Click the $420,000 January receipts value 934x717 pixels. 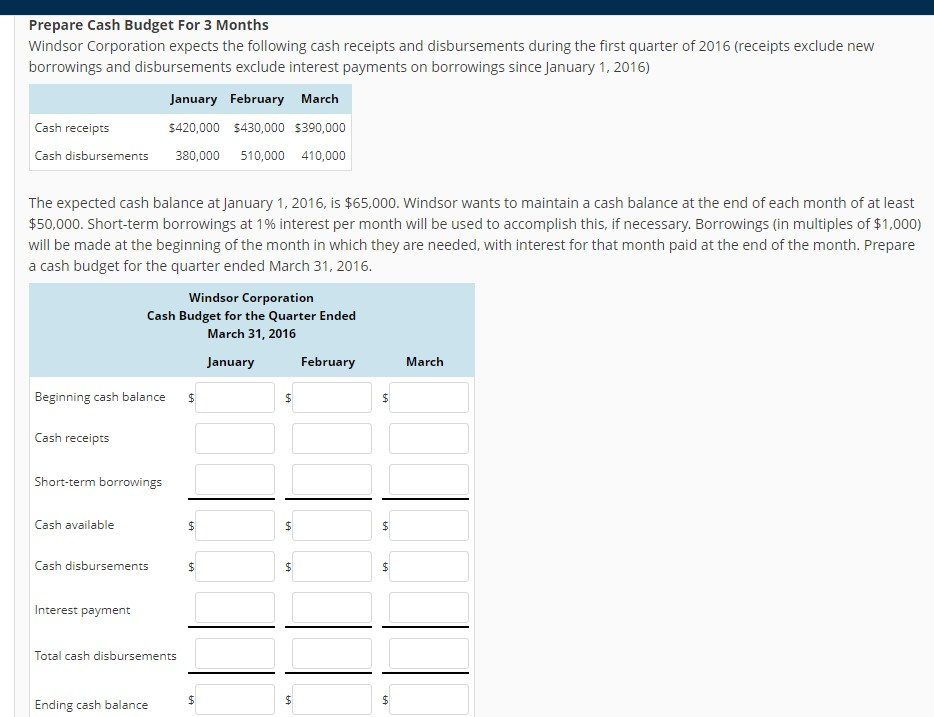194,127
